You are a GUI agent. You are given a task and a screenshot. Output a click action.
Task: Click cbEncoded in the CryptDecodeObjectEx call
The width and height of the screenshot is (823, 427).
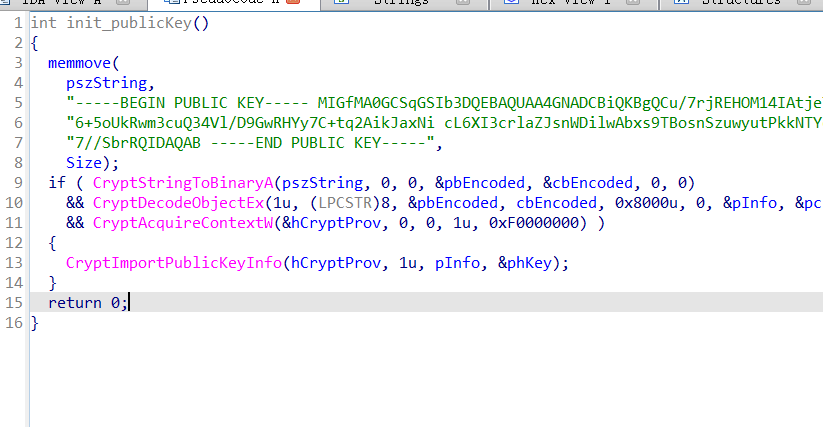[x=556, y=203]
